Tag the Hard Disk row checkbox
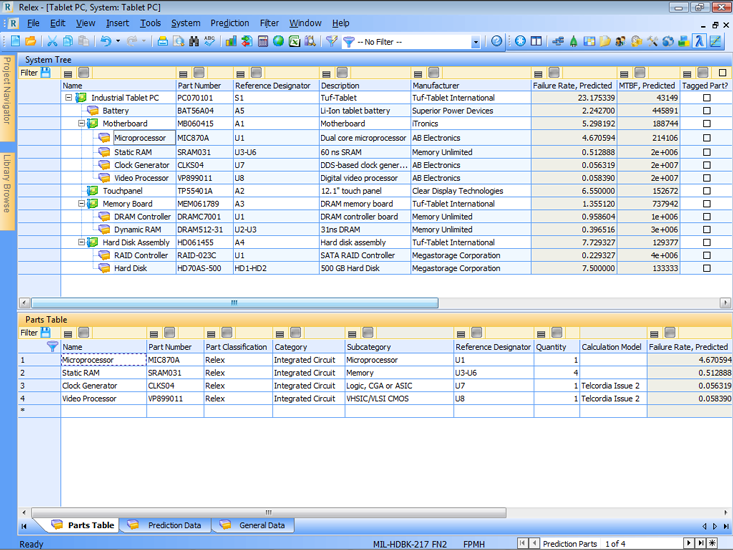The width and height of the screenshot is (733, 550). click(707, 268)
